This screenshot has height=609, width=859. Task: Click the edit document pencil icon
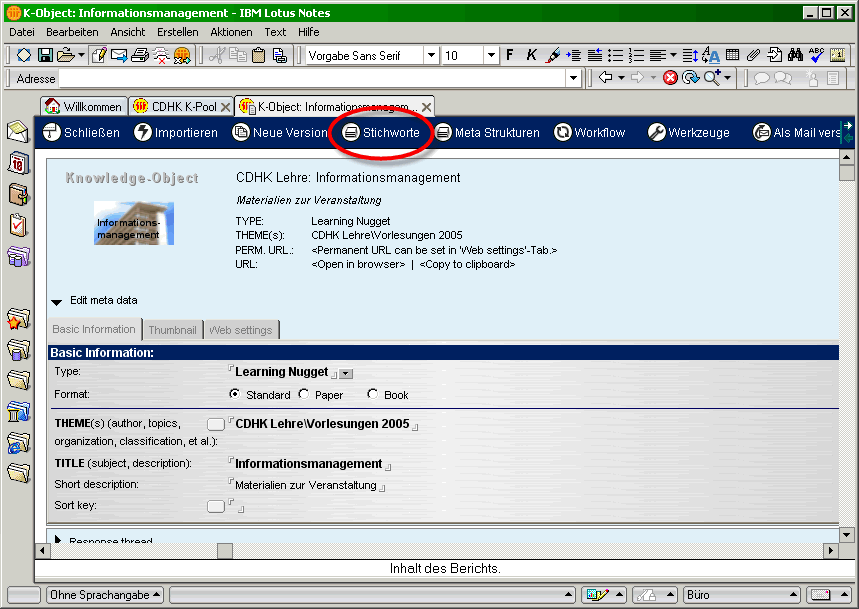click(99, 55)
